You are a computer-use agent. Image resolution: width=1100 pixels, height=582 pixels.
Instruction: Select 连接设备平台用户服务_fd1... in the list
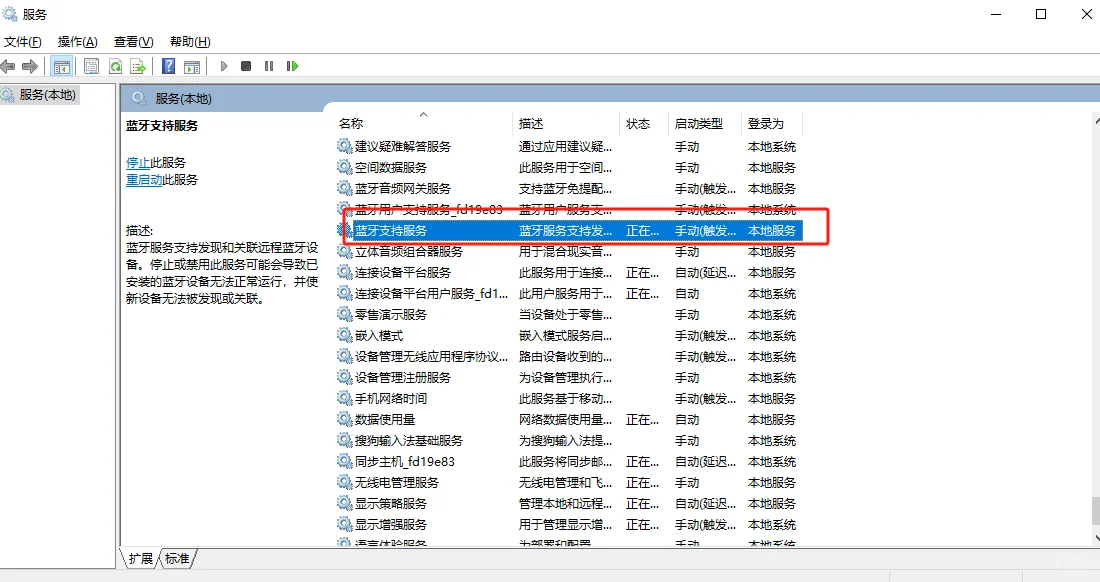click(431, 293)
